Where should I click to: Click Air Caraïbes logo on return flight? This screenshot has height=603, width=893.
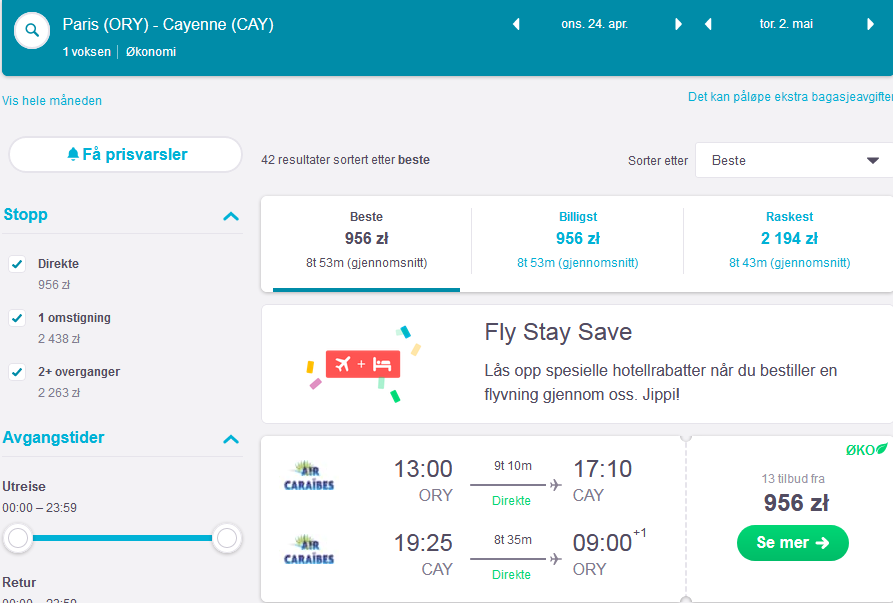(x=309, y=549)
